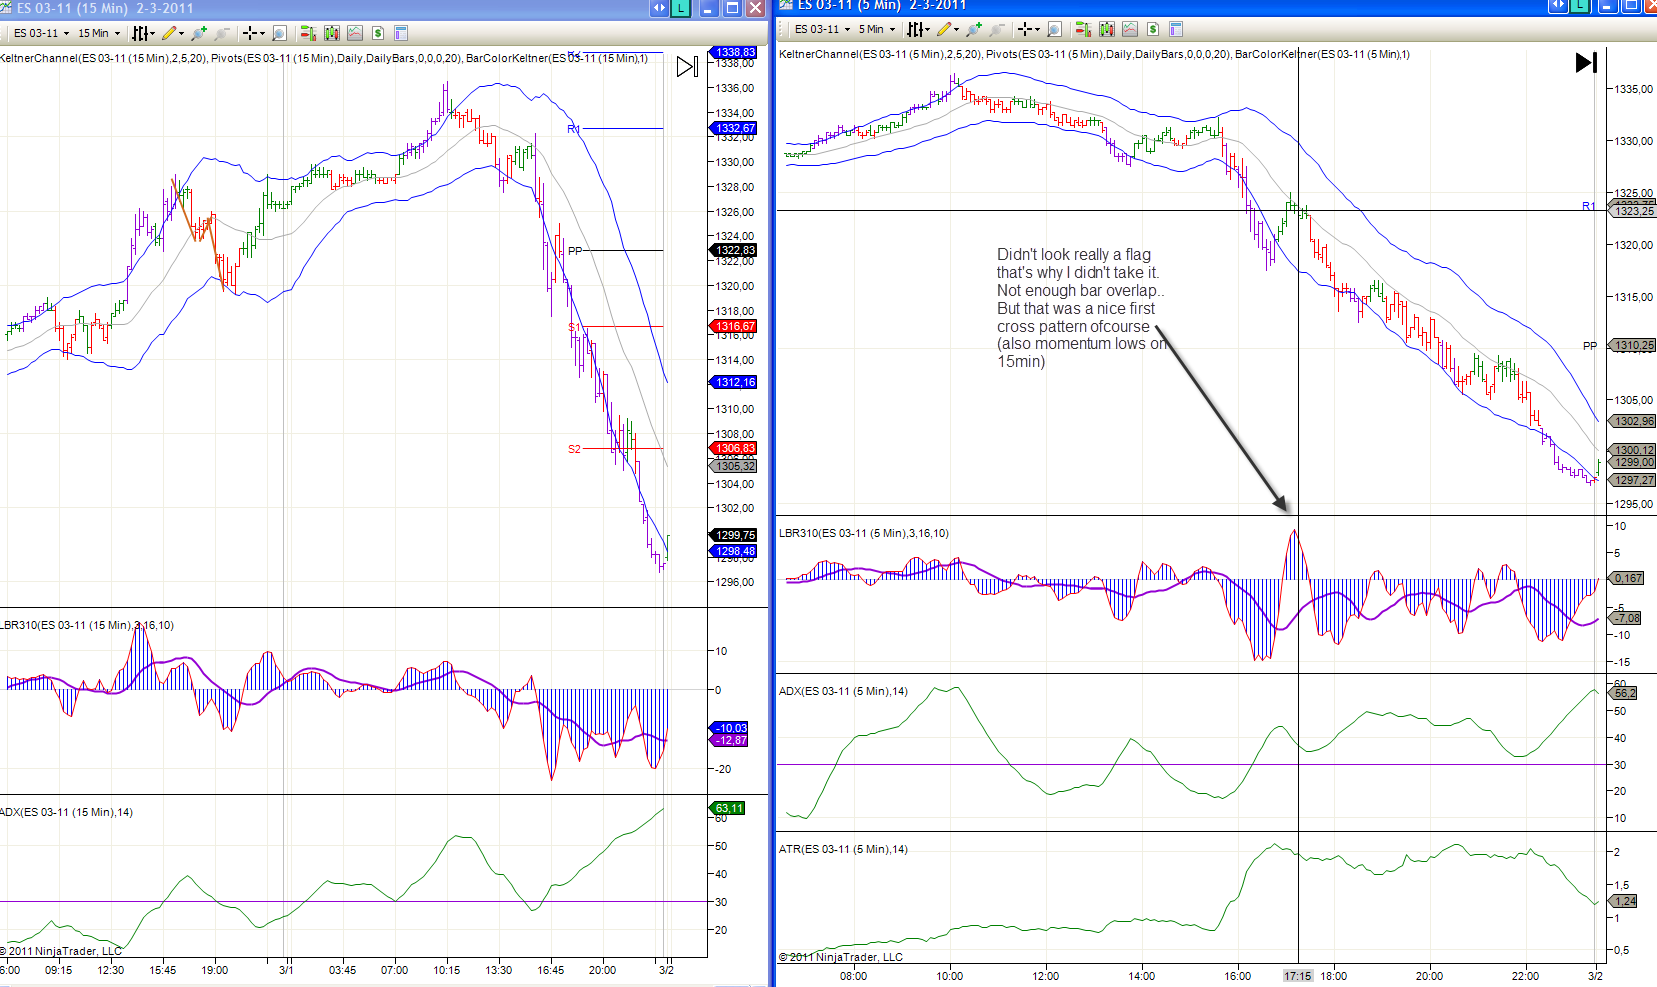Click the -12,87 LBR310 value marker
The image size is (1657, 987).
click(x=730, y=740)
